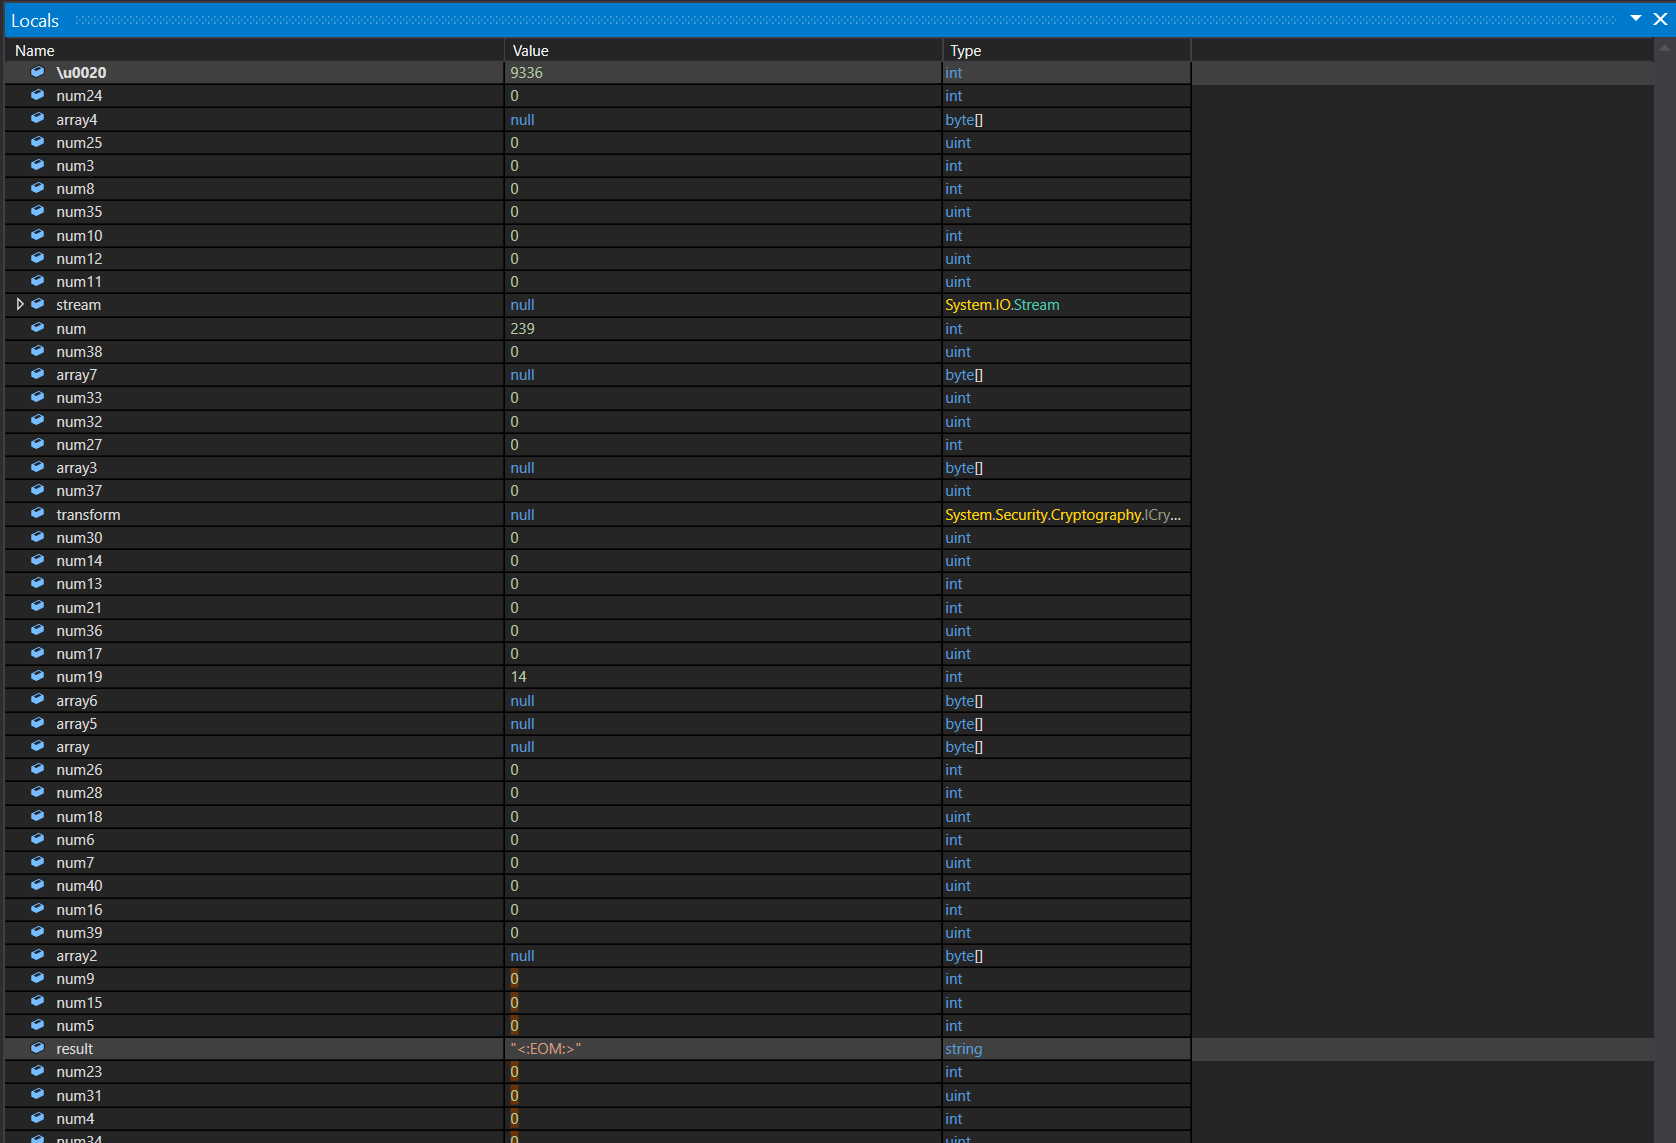Expand the stream variable tree node
Image resolution: width=1676 pixels, height=1143 pixels.
coord(19,304)
